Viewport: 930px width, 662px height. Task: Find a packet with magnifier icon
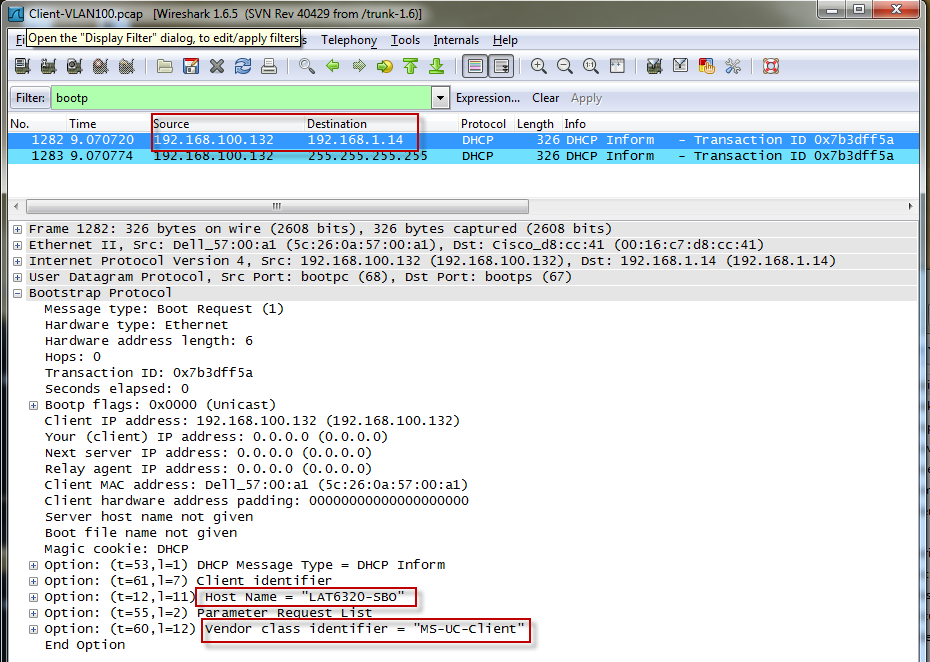tap(307, 66)
